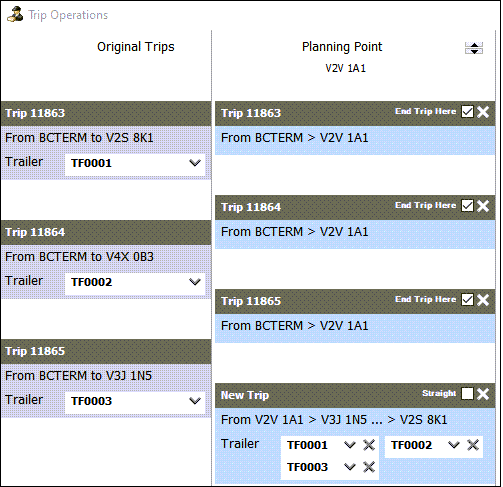This screenshot has width=503, height=487.
Task: Enable the Straight checkbox on New Trip
Action: 467,394
